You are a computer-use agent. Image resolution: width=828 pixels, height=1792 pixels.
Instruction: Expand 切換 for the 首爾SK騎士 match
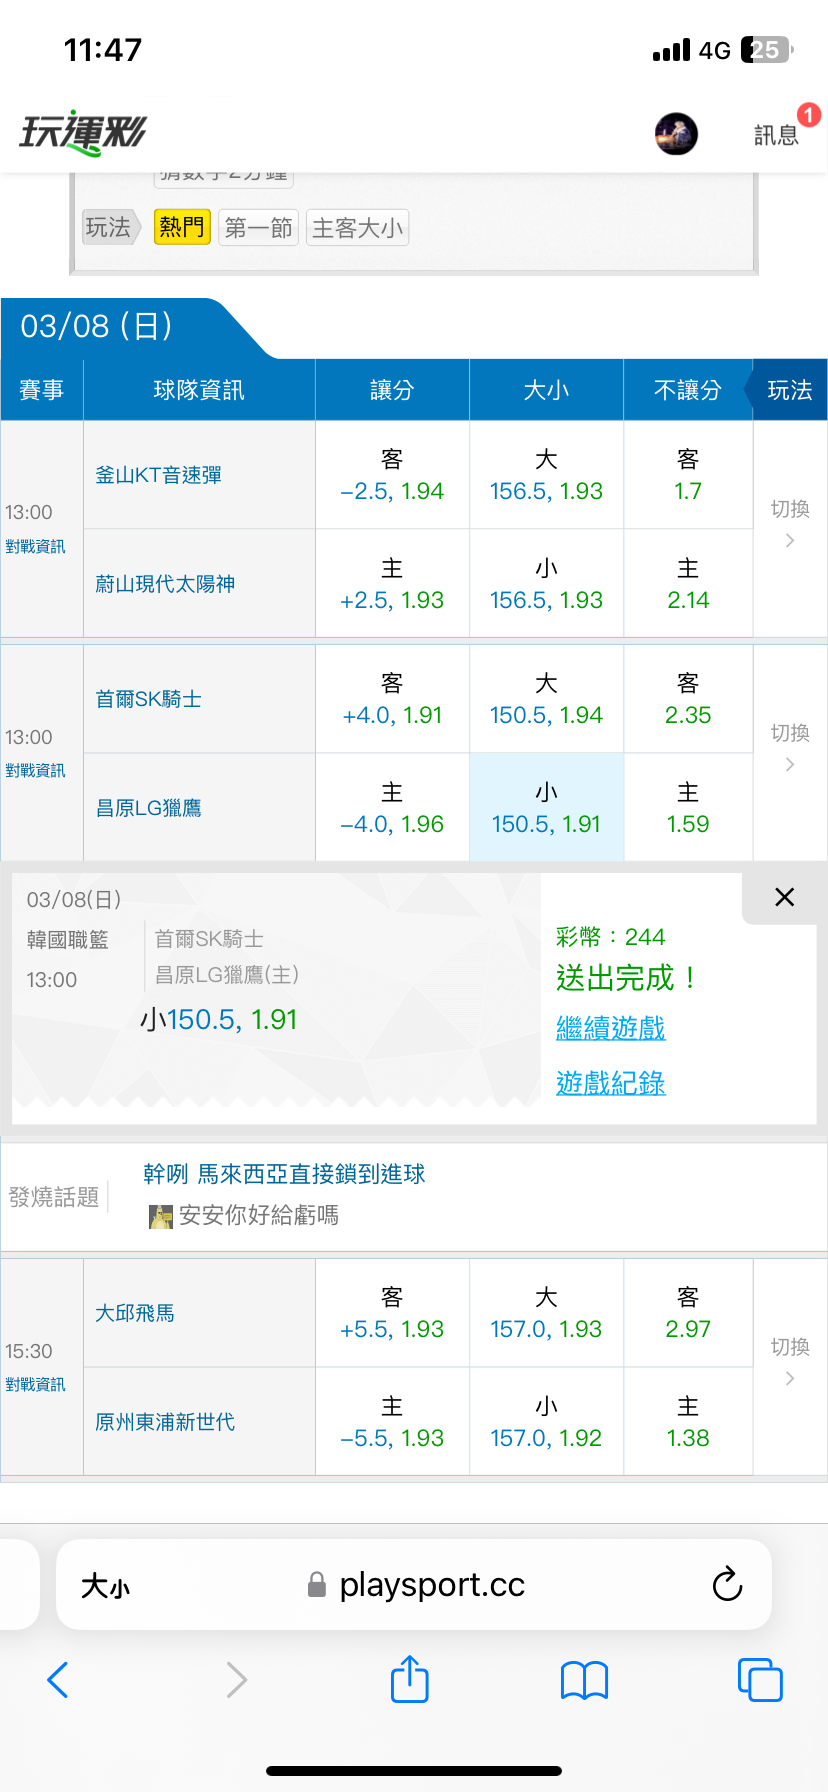tap(790, 748)
